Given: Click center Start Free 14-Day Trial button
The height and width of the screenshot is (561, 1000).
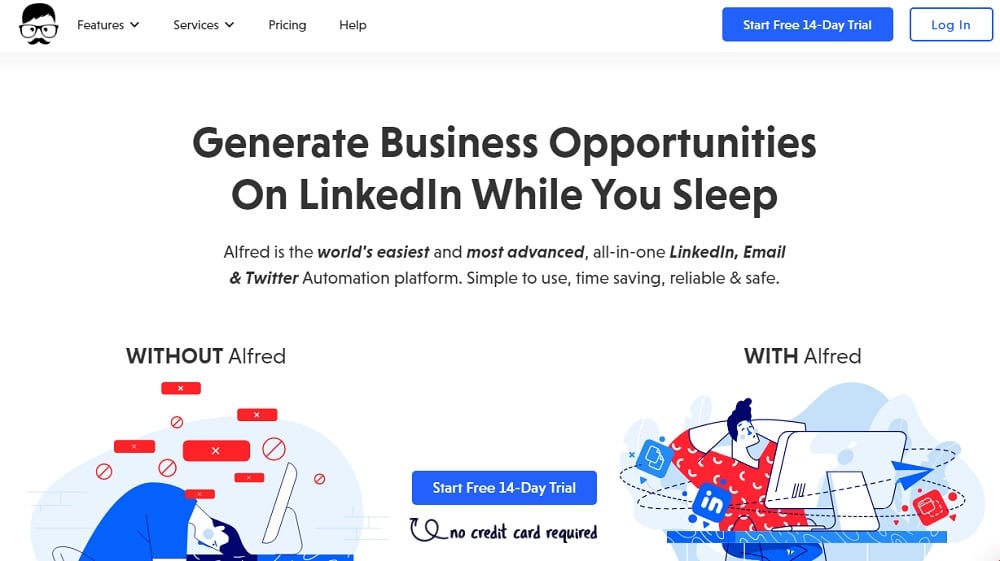Looking at the screenshot, I should click(x=504, y=488).
